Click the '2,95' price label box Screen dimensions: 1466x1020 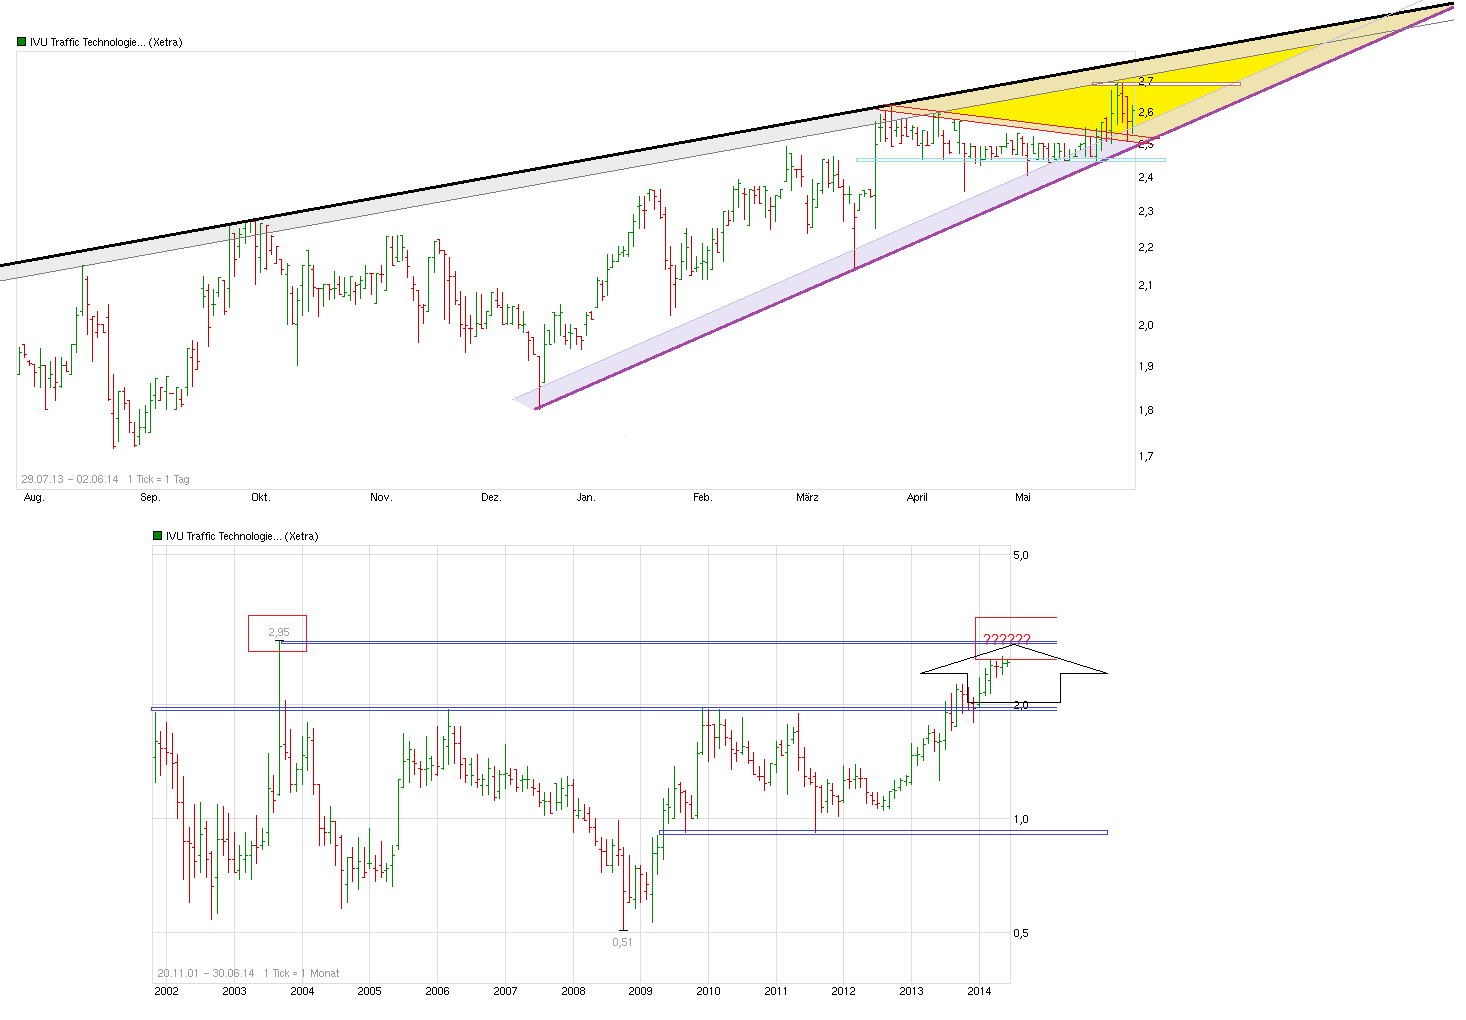tap(277, 632)
